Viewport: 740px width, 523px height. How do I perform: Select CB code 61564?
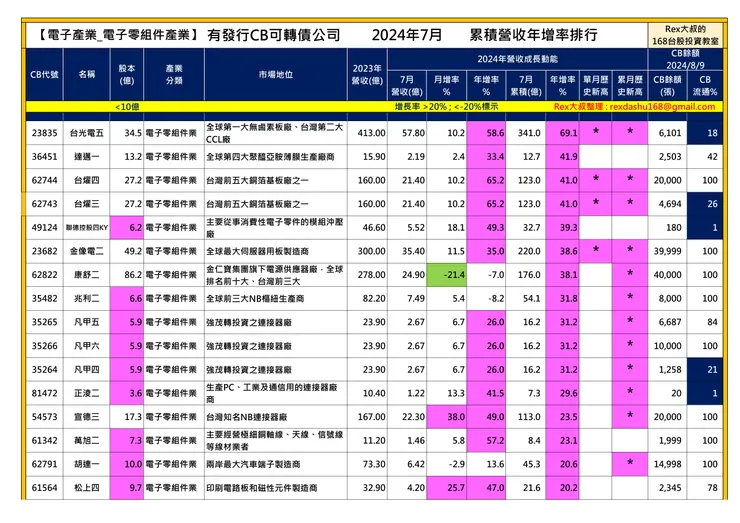tap(44, 488)
